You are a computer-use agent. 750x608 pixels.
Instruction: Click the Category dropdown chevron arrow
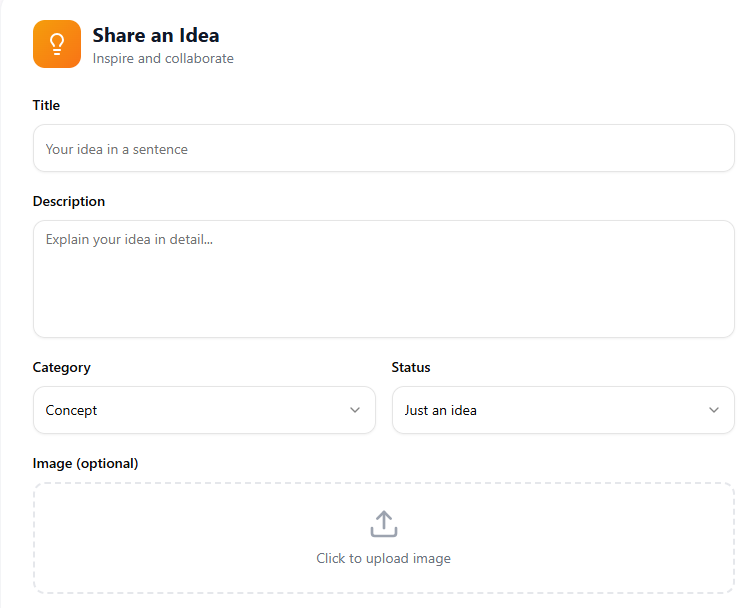tap(355, 410)
